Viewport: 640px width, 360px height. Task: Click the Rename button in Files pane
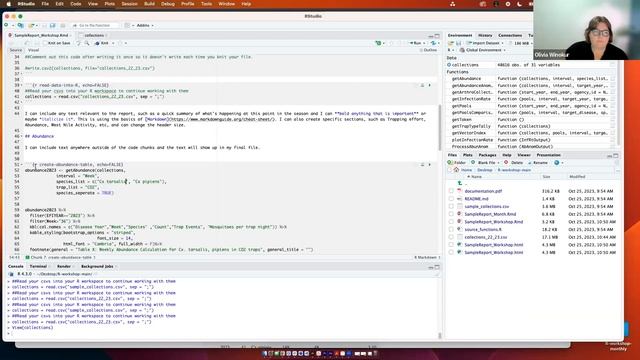click(x=537, y=162)
